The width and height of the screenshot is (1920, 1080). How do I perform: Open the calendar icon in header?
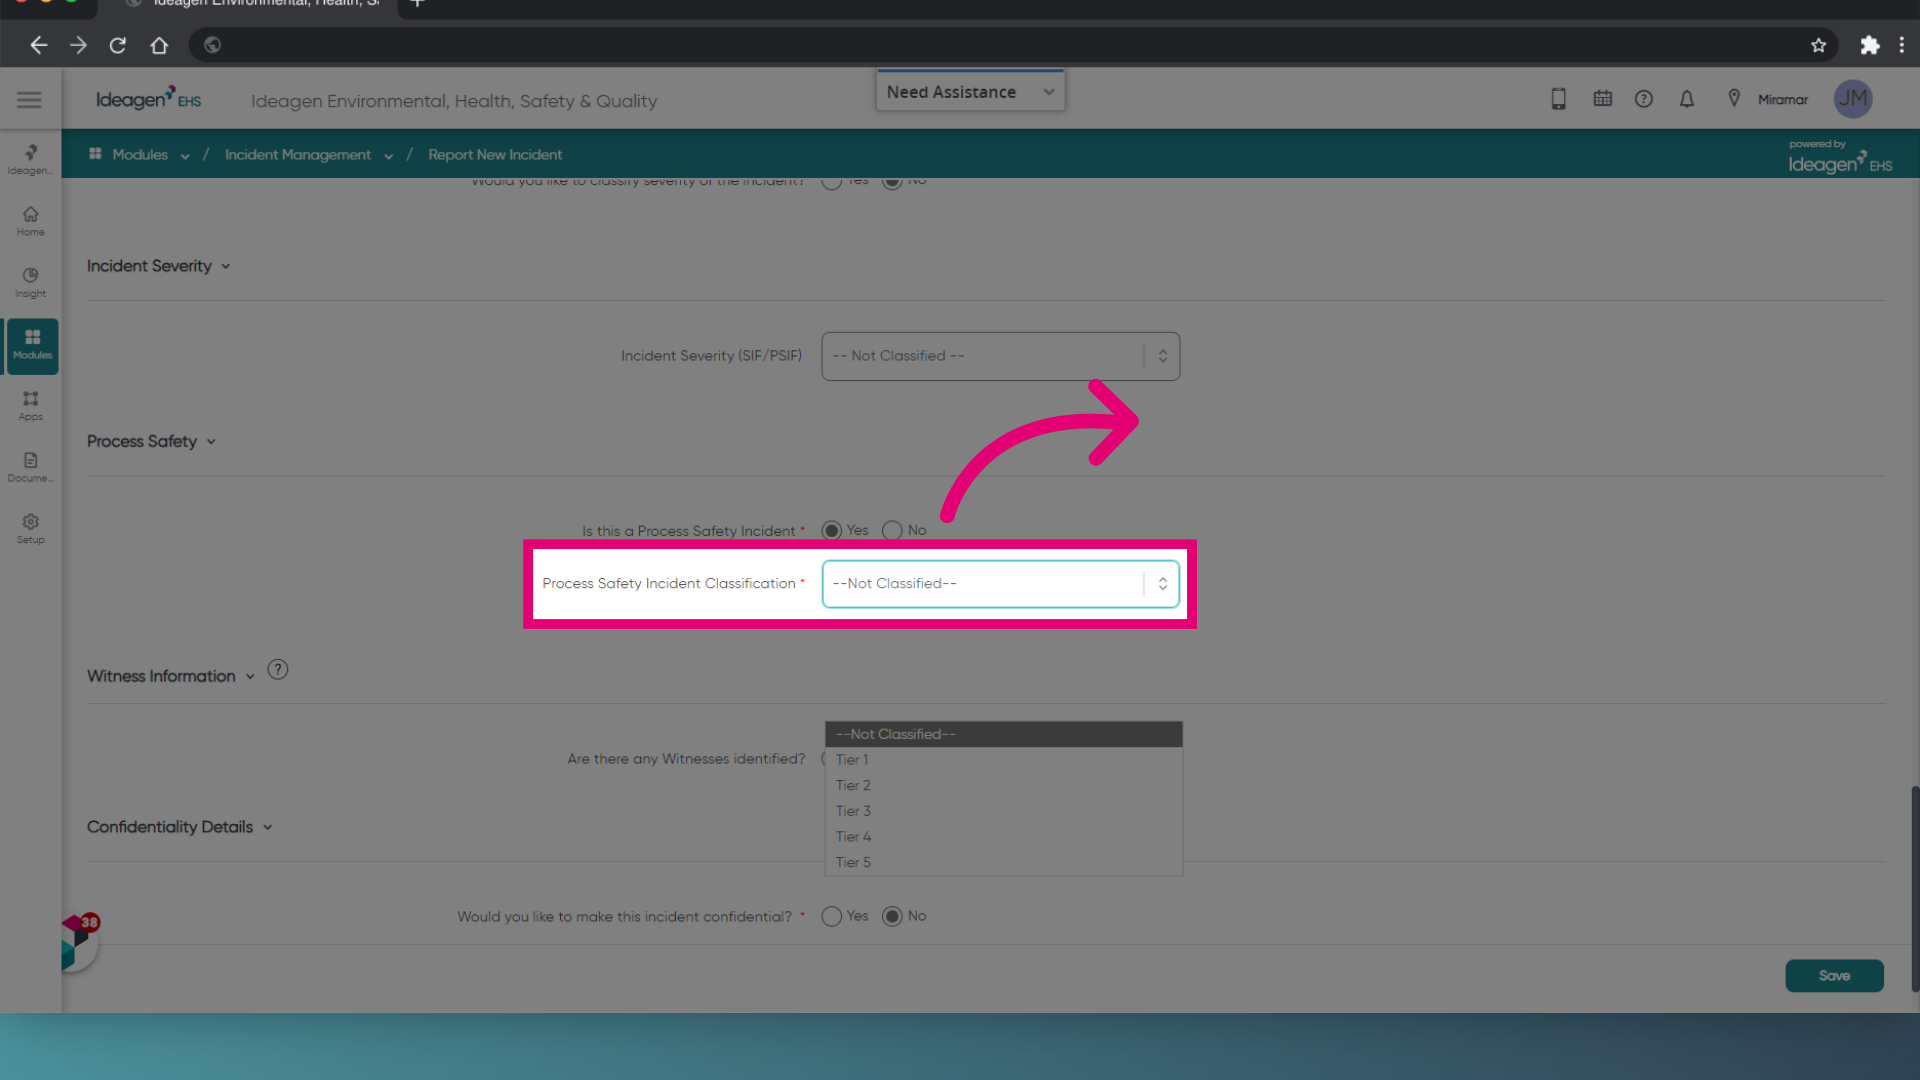1602,99
